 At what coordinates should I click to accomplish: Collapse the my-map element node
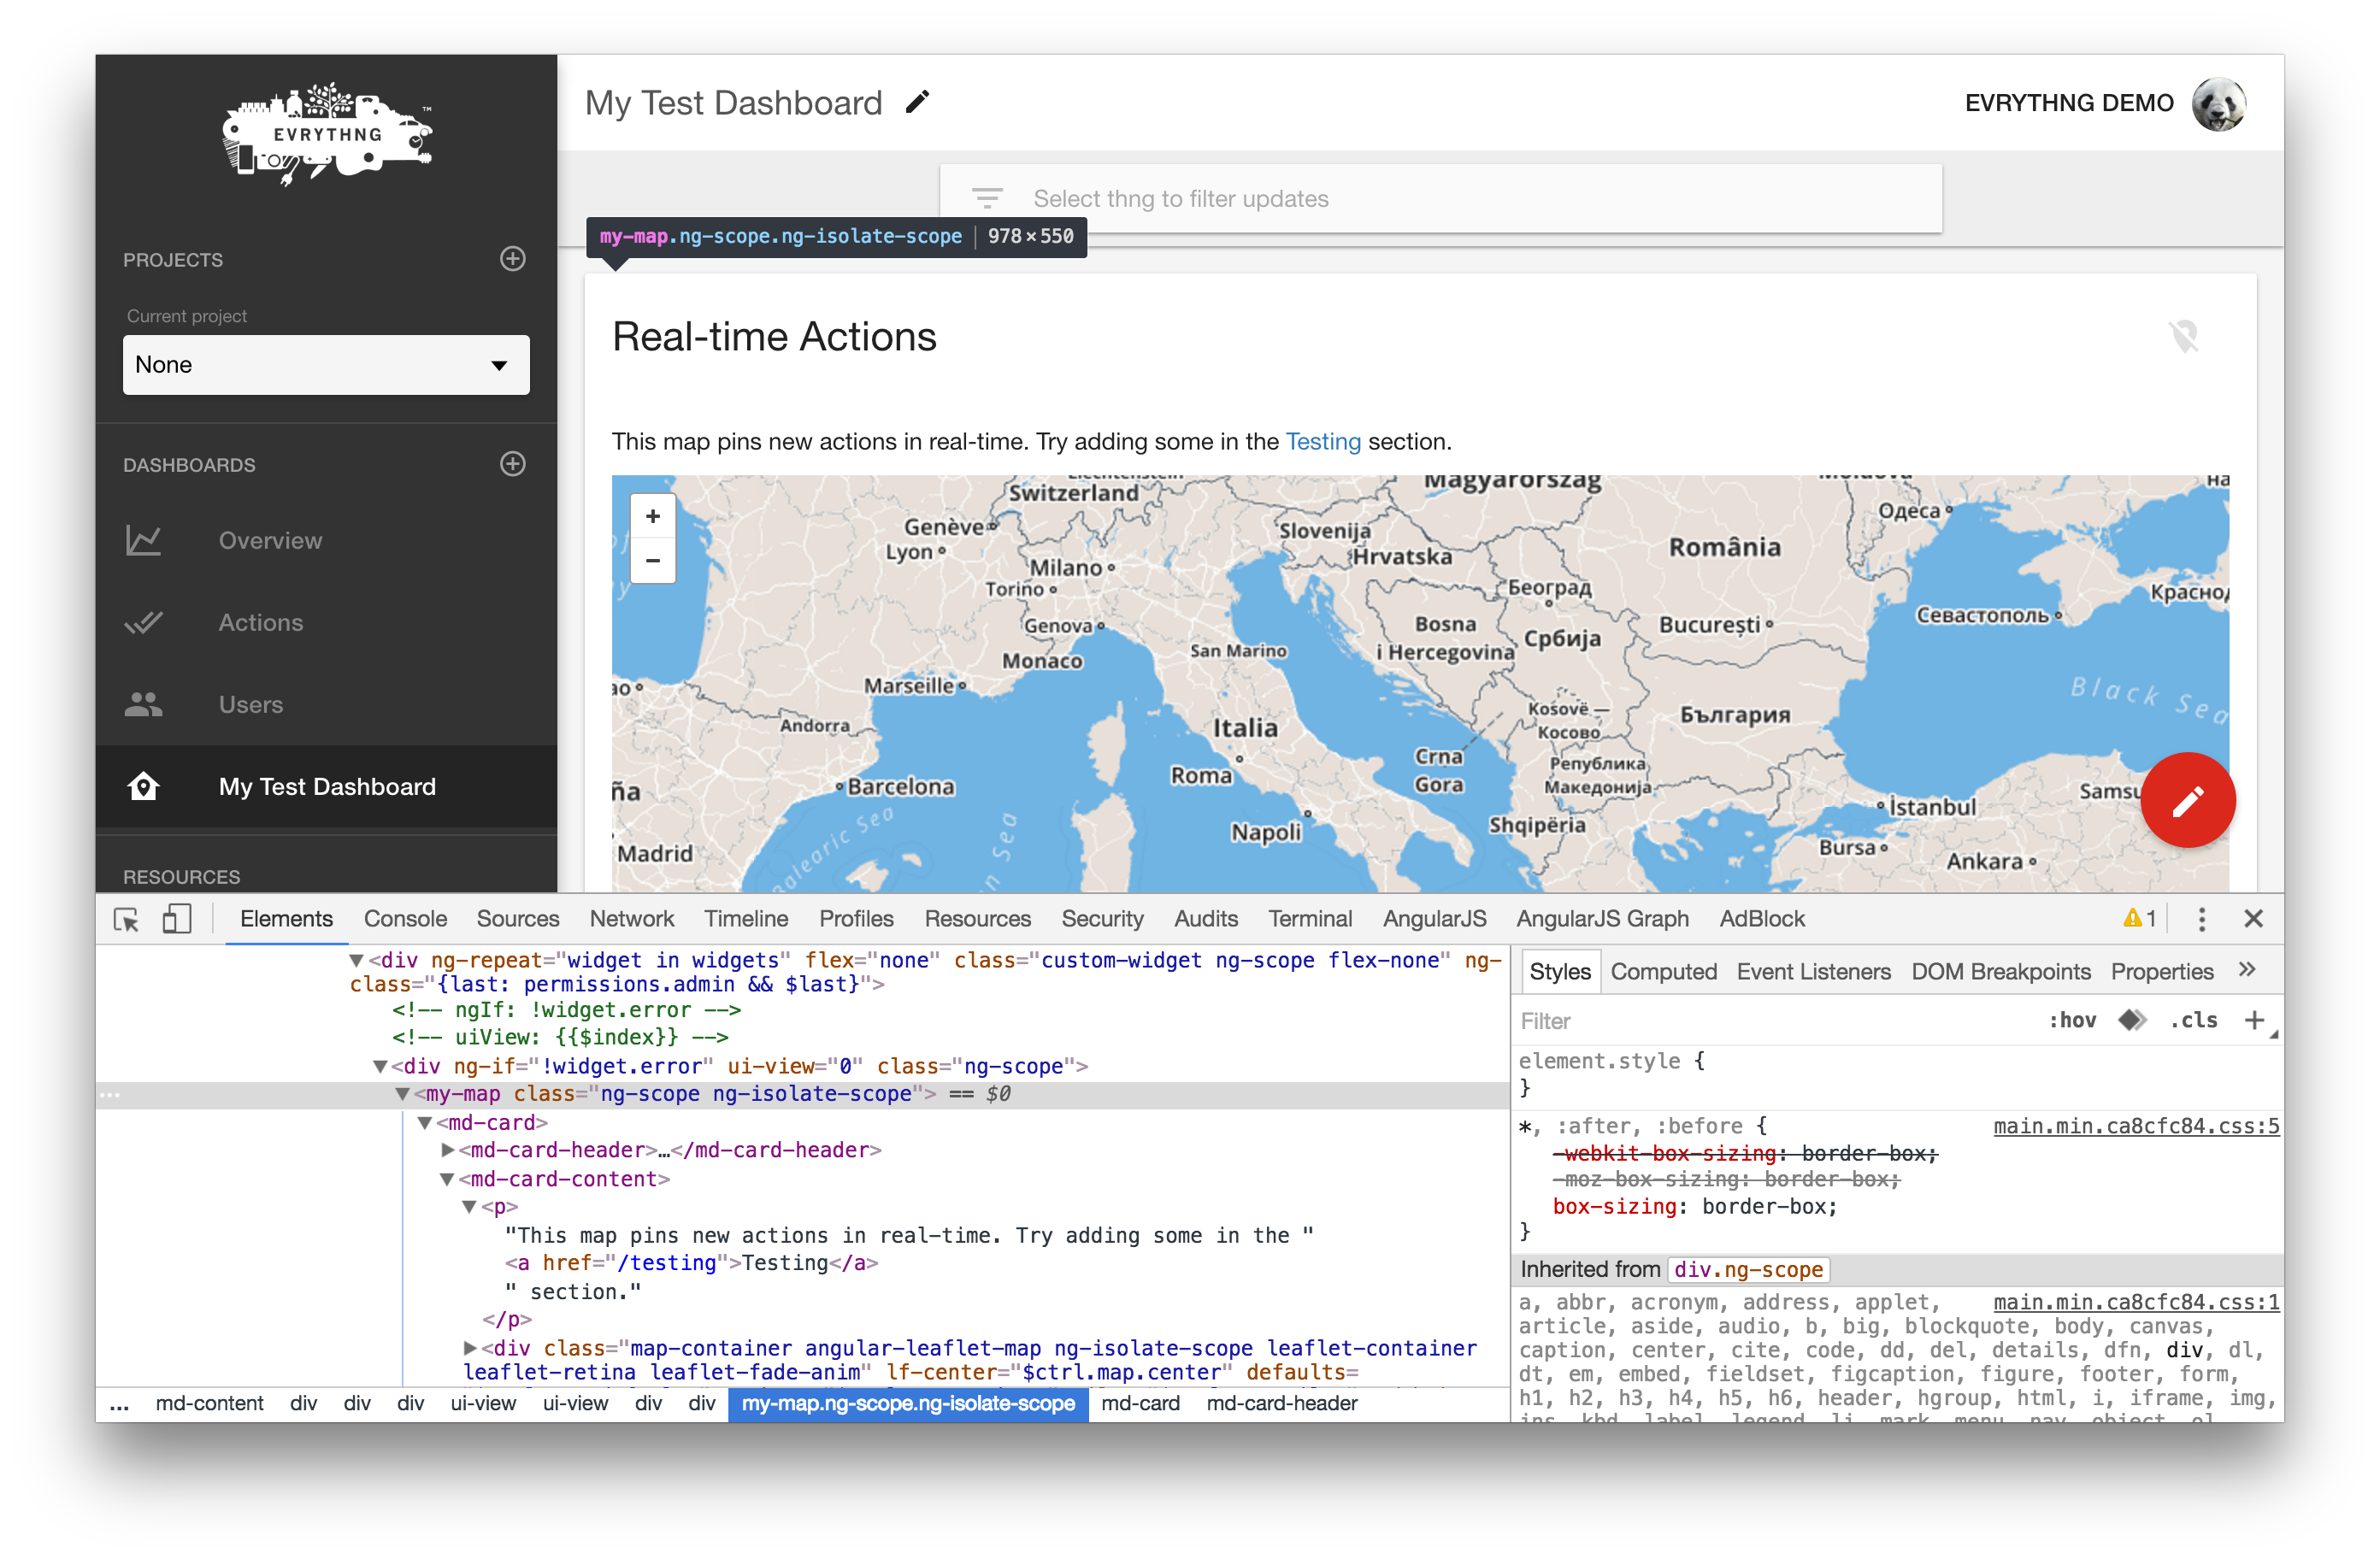coord(402,1094)
